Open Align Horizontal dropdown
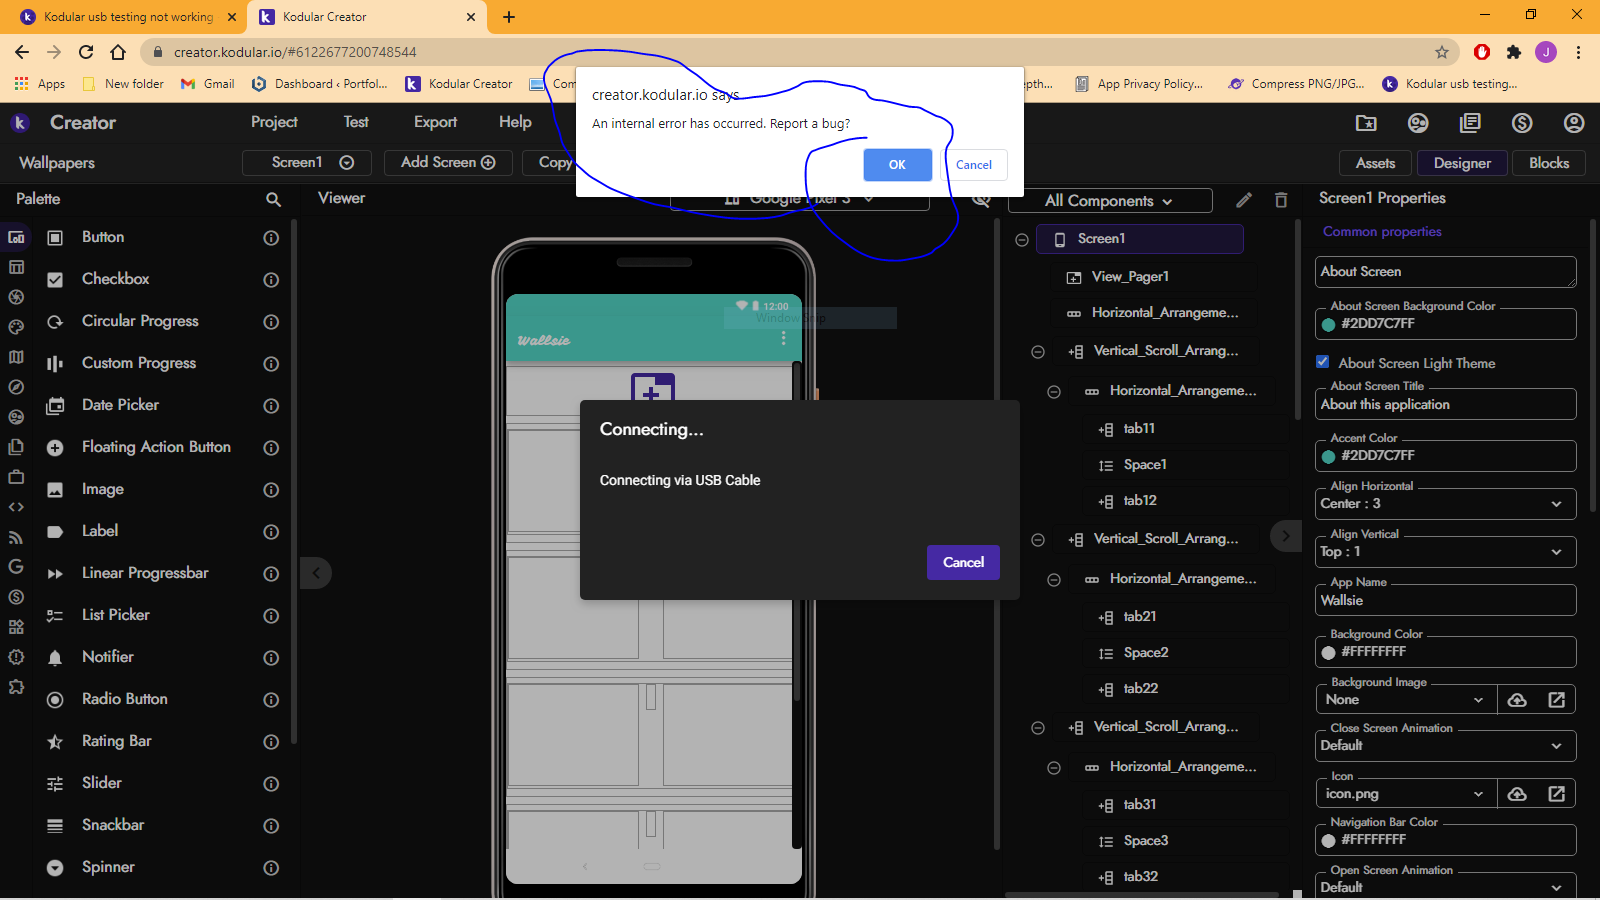The width and height of the screenshot is (1600, 900). pos(1445,504)
